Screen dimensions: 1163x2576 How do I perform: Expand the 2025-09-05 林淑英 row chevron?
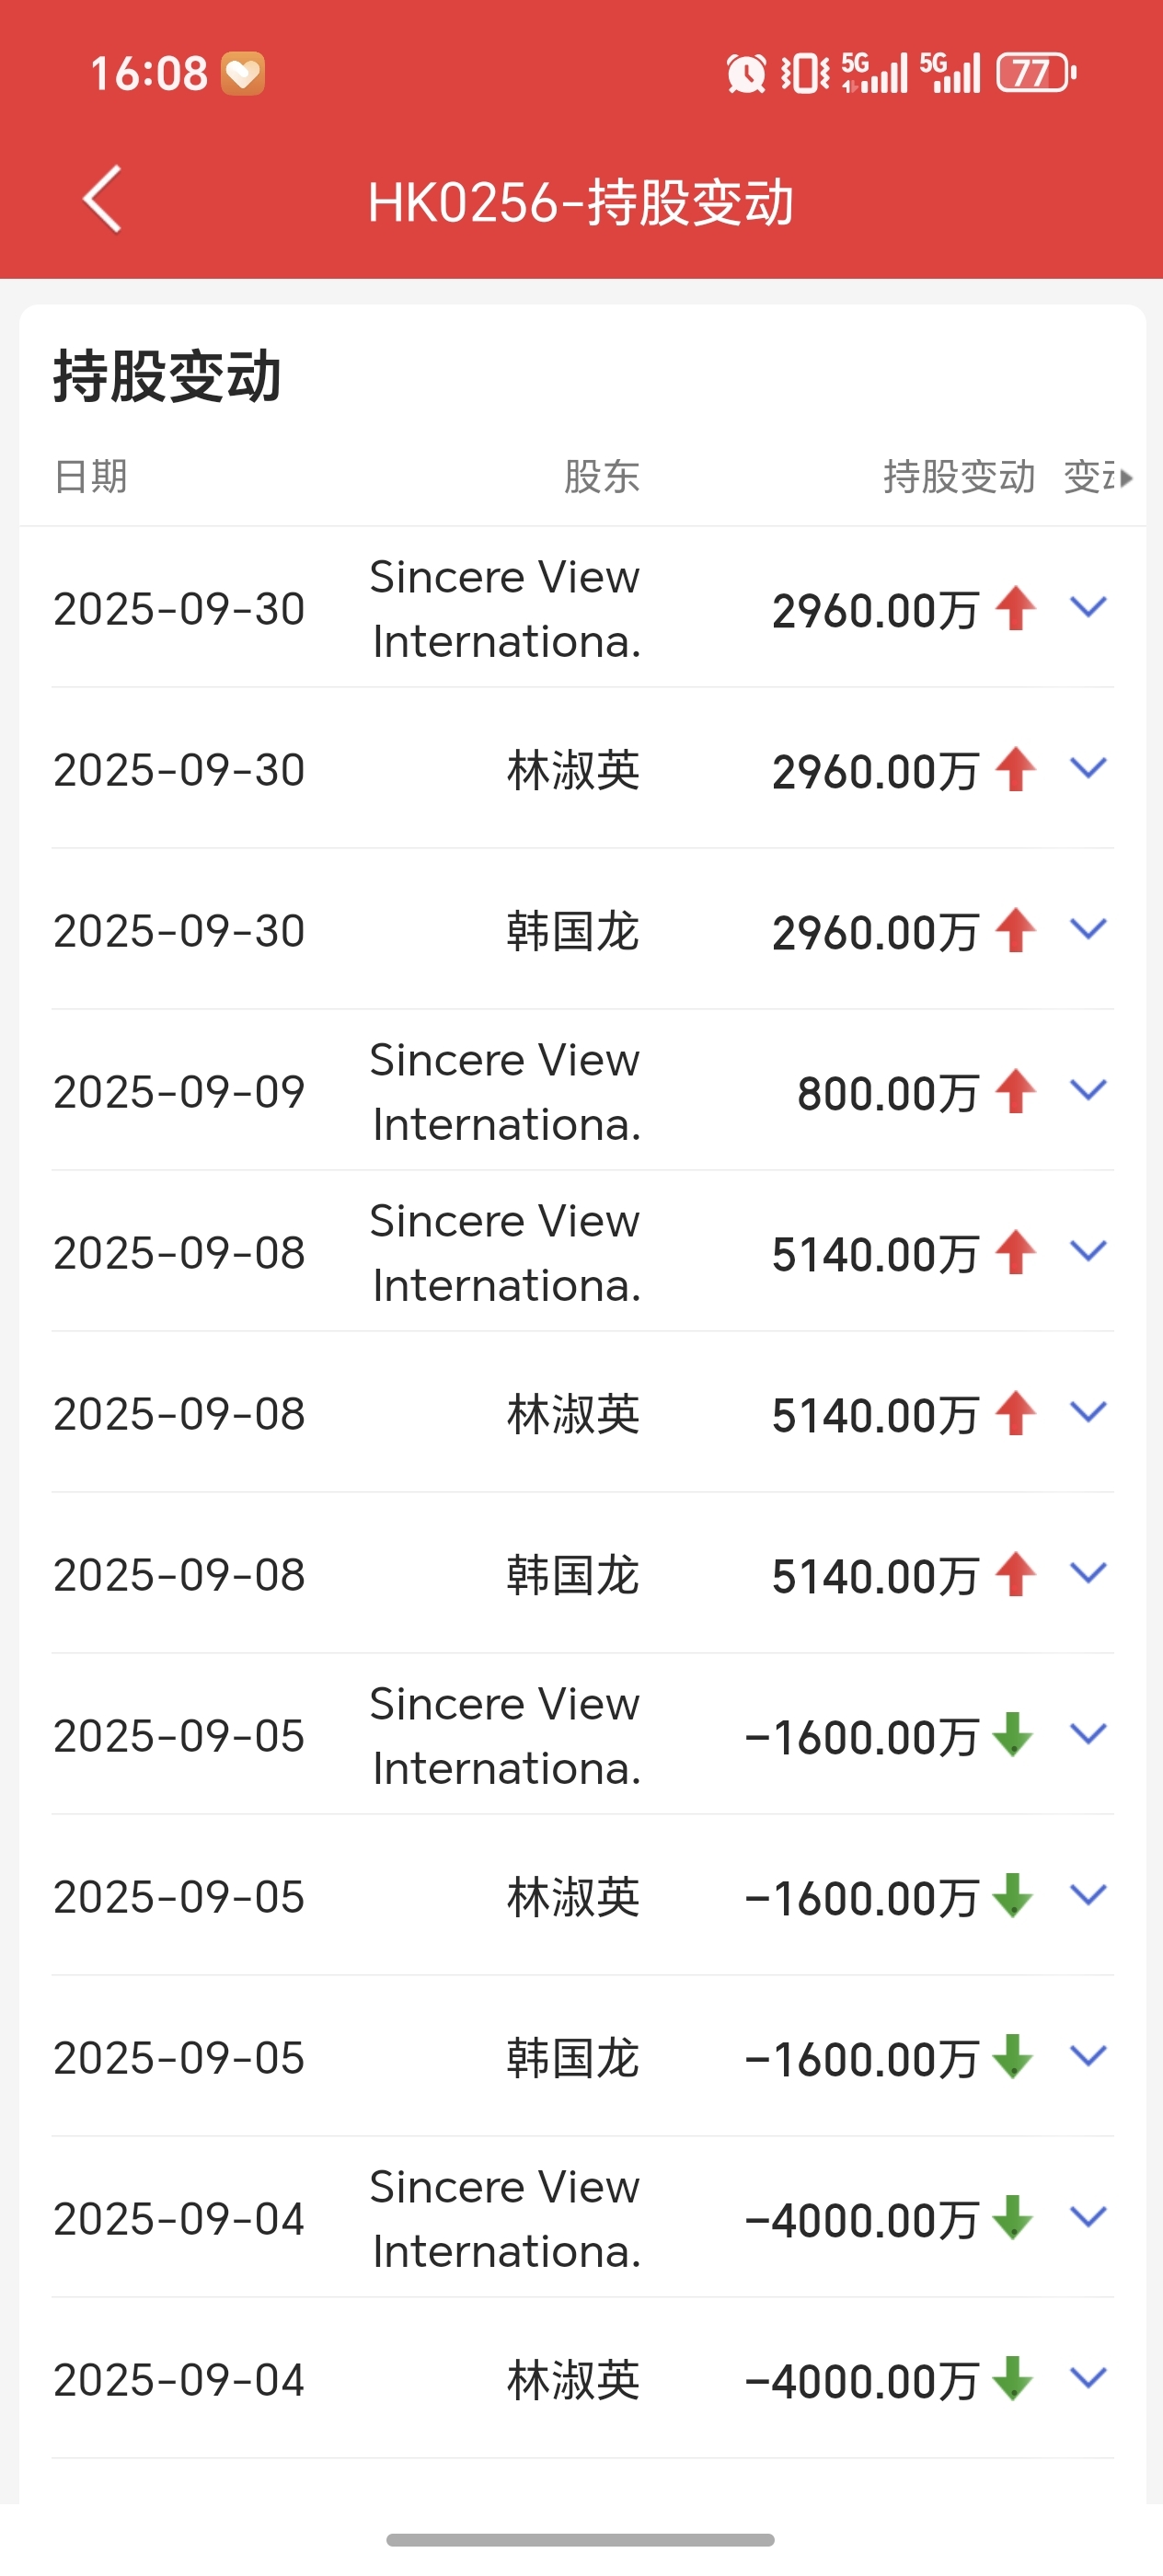point(1088,1895)
